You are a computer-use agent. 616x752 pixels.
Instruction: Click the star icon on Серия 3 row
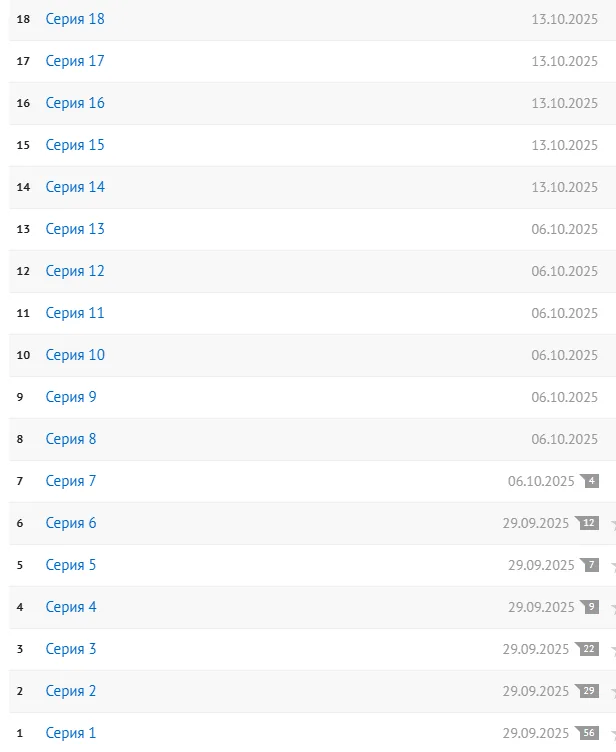pos(612,649)
